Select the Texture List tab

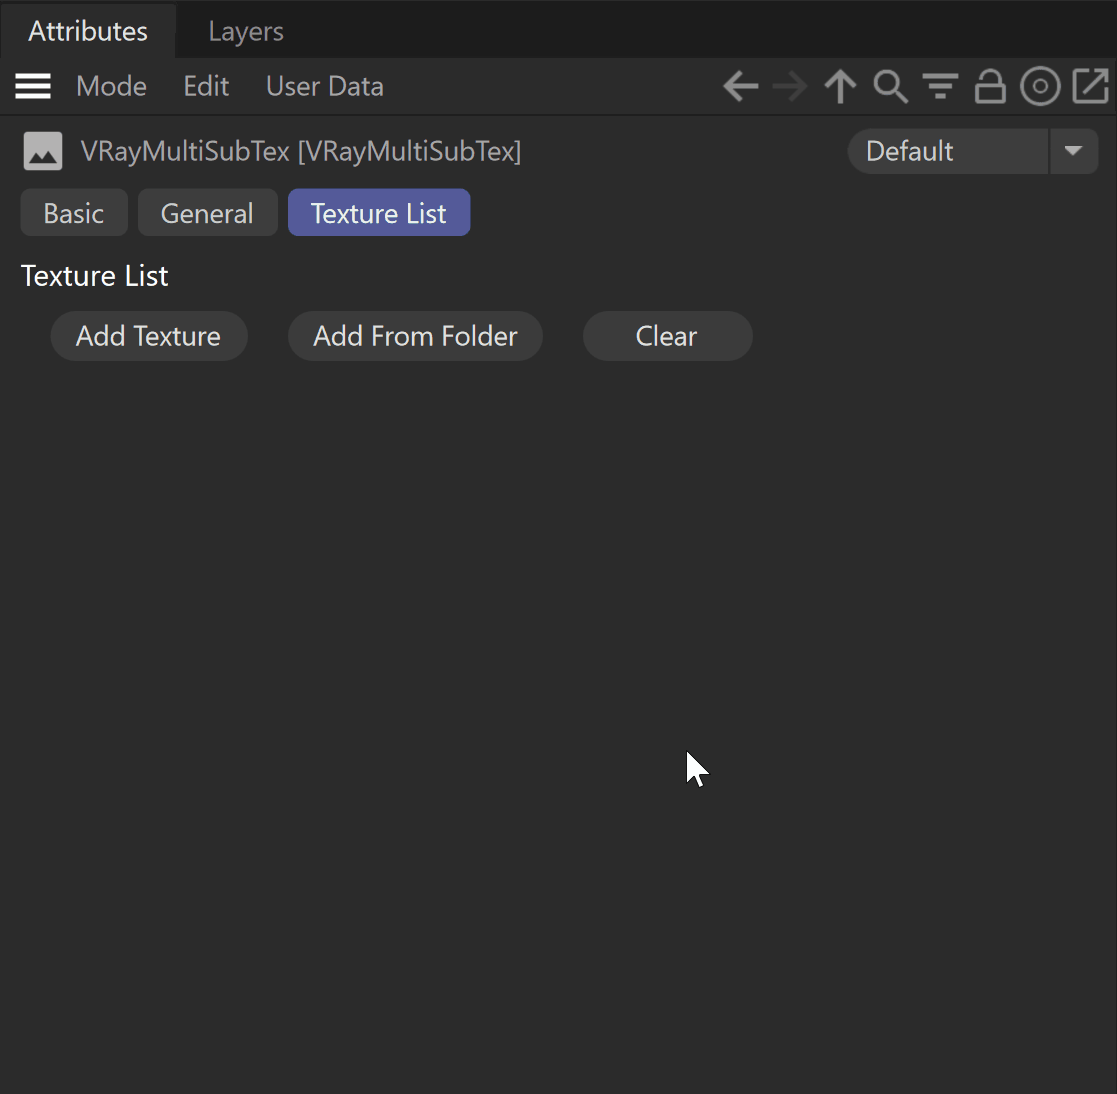click(379, 213)
